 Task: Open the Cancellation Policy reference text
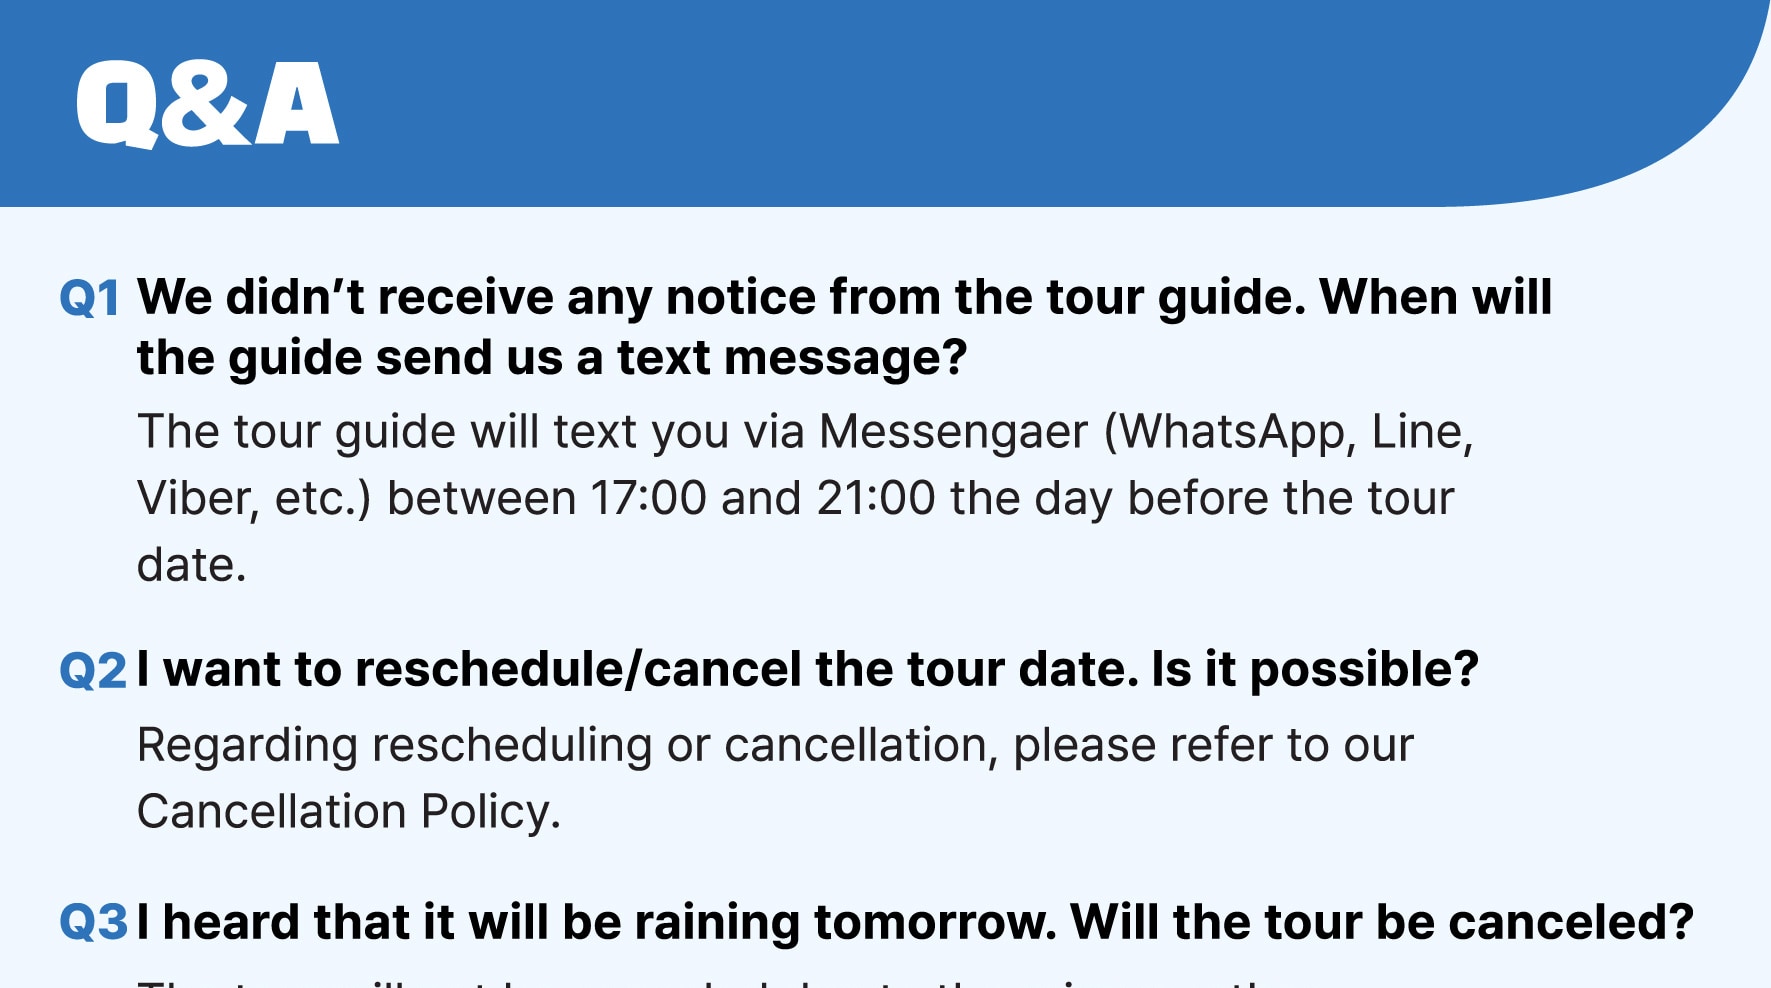coord(348,811)
